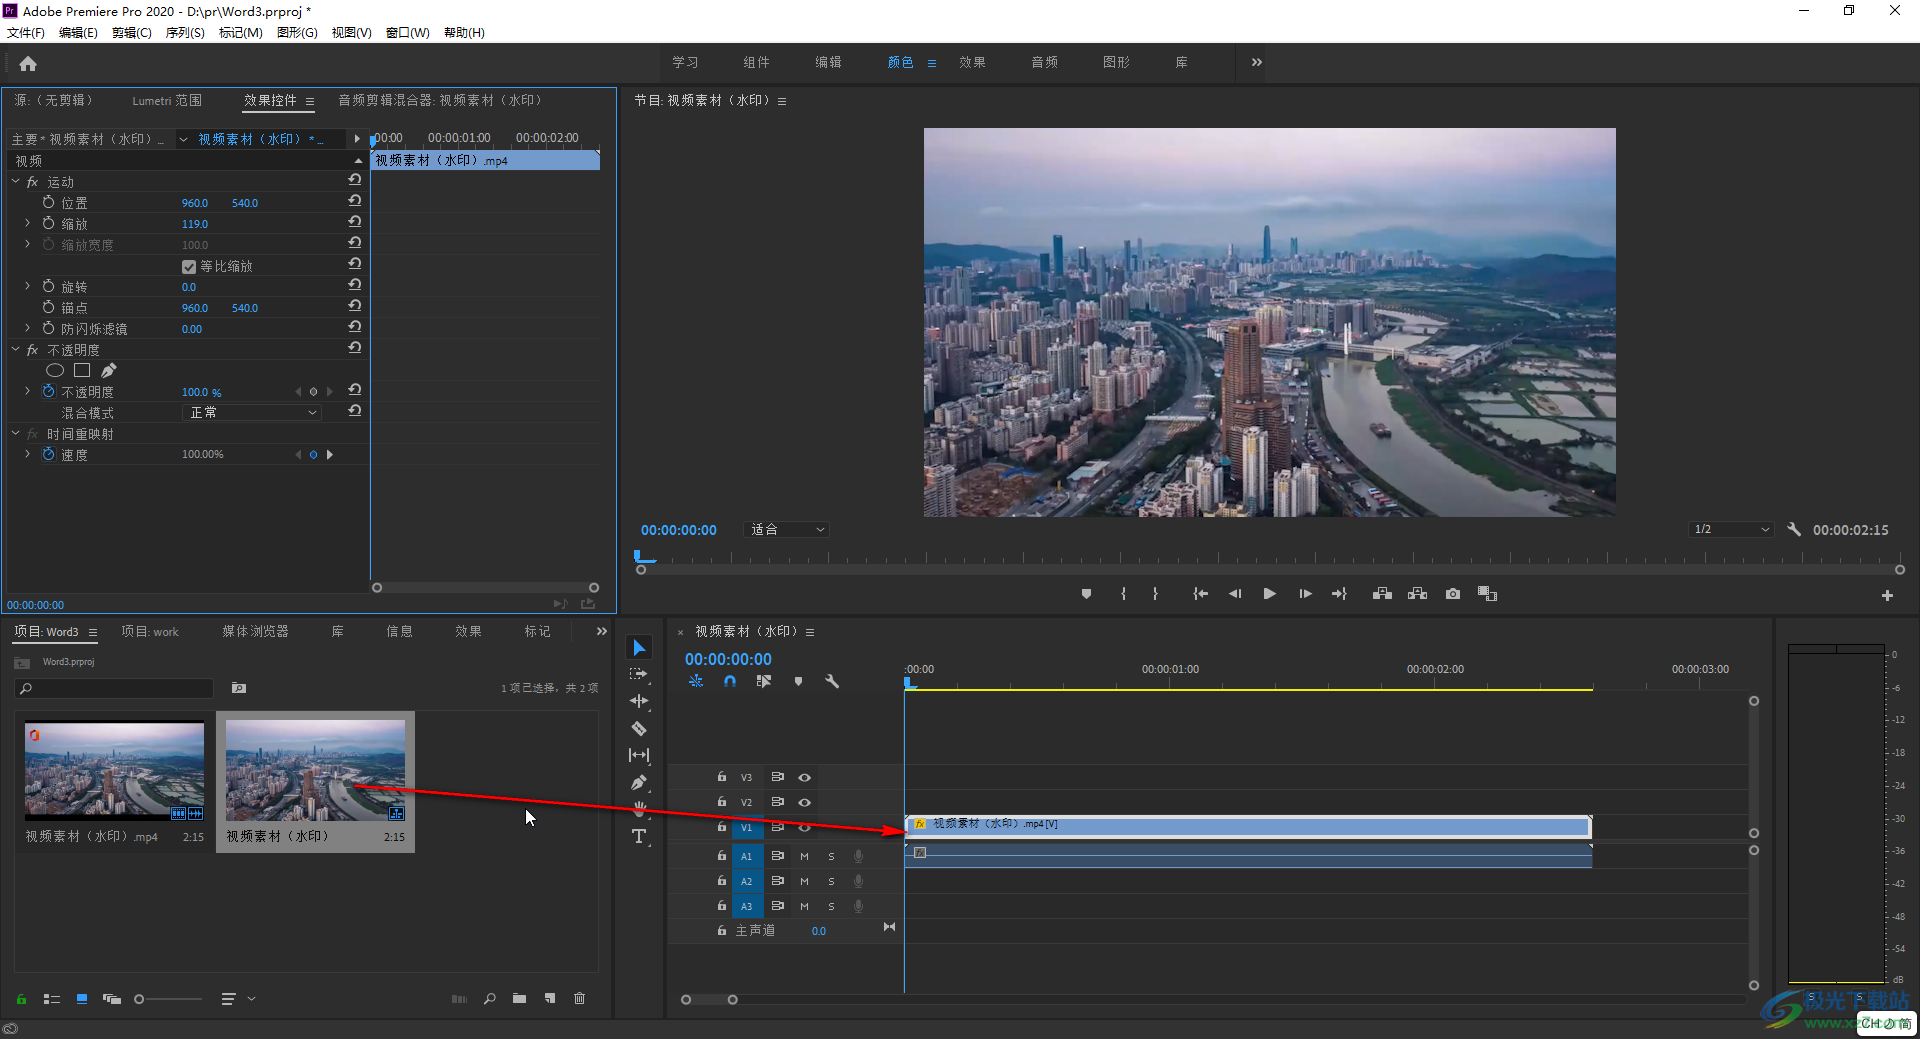This screenshot has height=1039, width=1920.
Task: Collapse the Opacity effect group
Action: coord(15,350)
